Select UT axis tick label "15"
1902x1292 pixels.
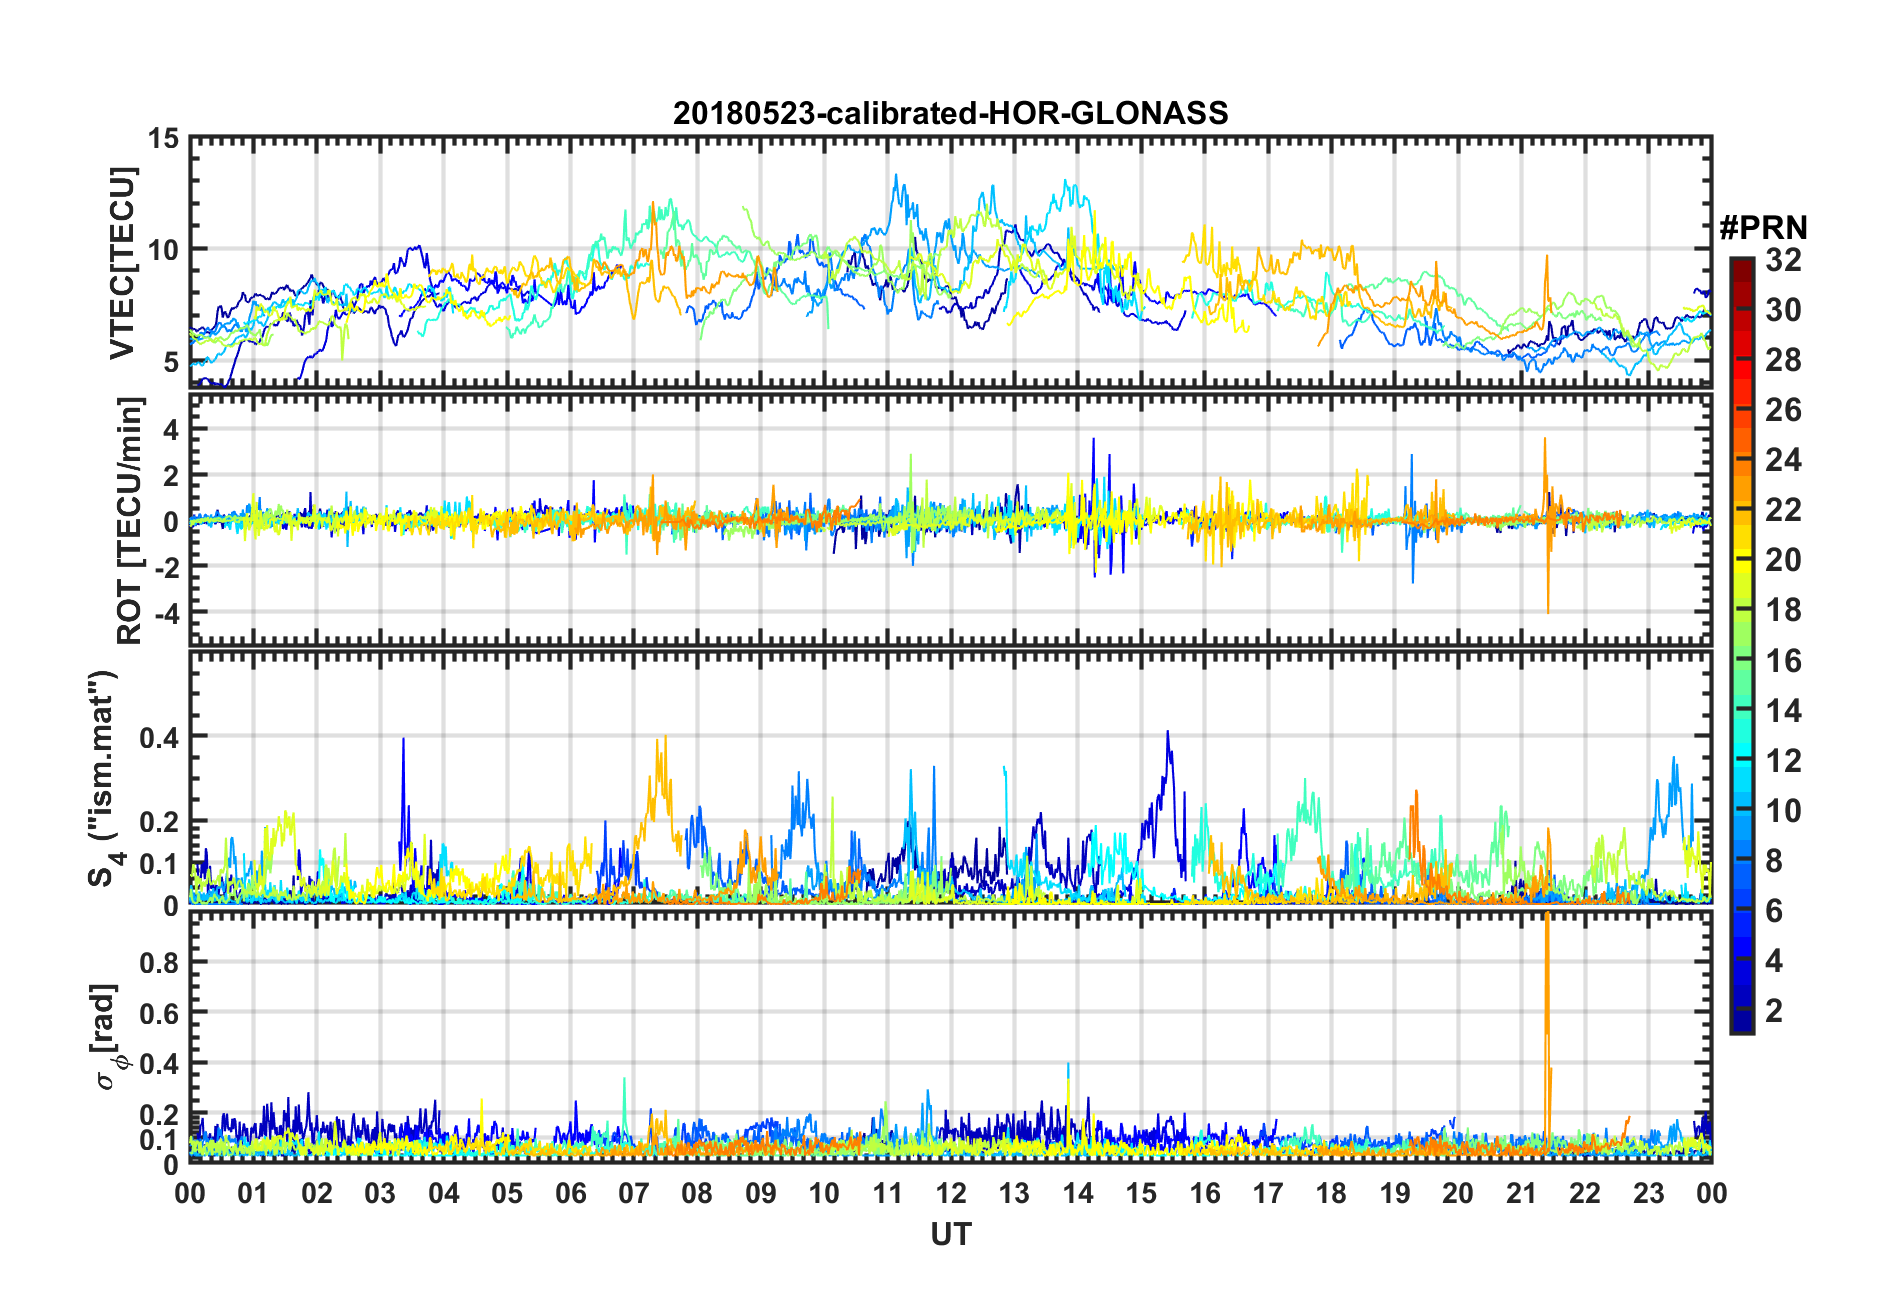pyautogui.click(x=1141, y=1193)
